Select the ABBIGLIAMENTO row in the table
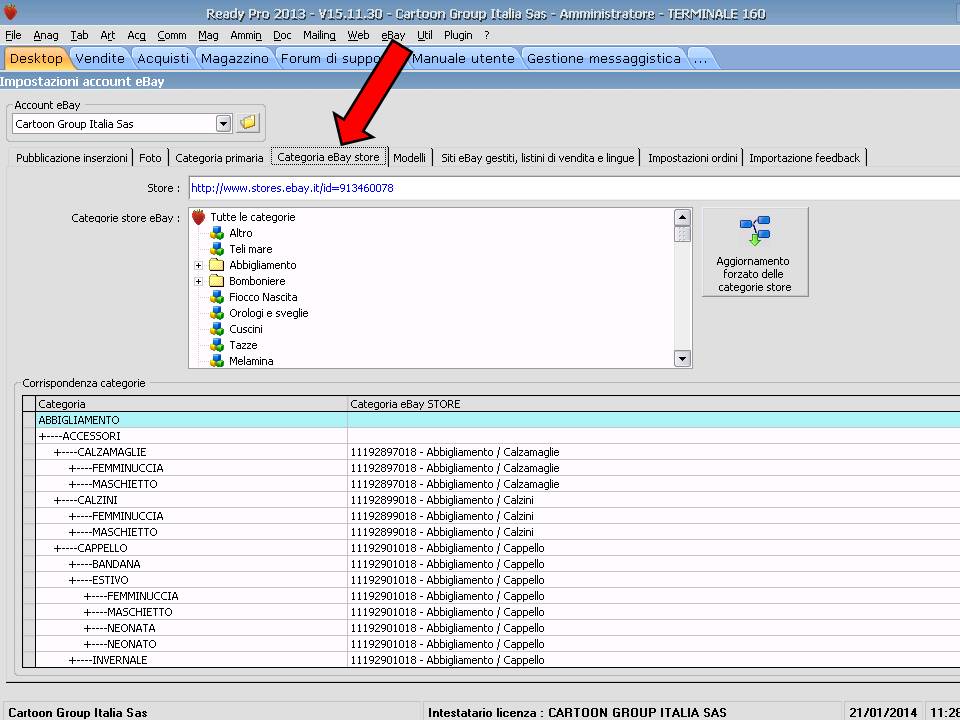 pyautogui.click(x=497, y=420)
